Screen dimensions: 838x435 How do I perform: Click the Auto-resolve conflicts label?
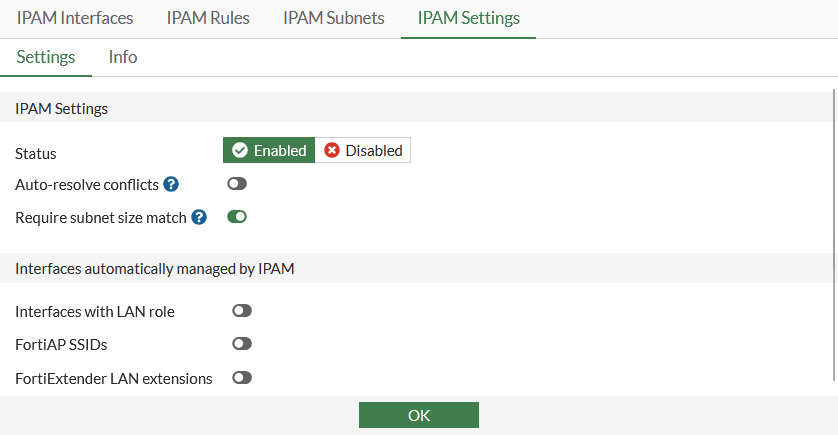87,185
